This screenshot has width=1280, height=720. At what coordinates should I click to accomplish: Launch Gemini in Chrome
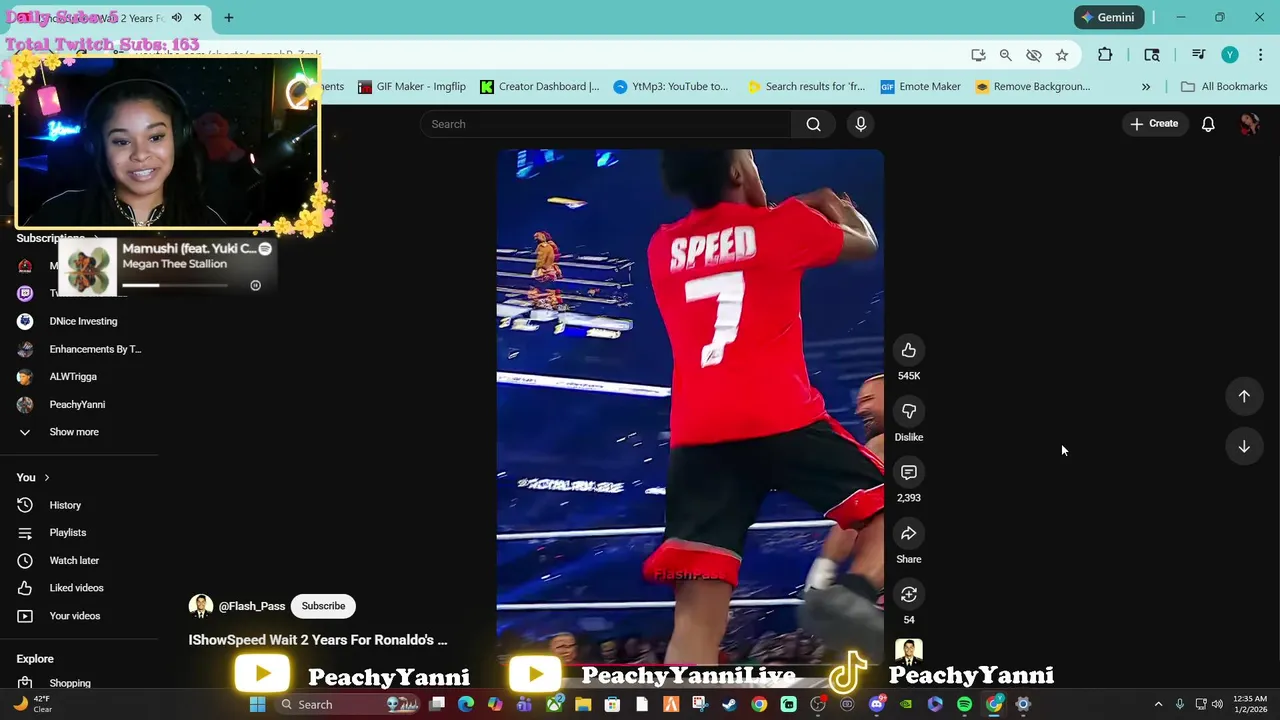pos(1108,17)
